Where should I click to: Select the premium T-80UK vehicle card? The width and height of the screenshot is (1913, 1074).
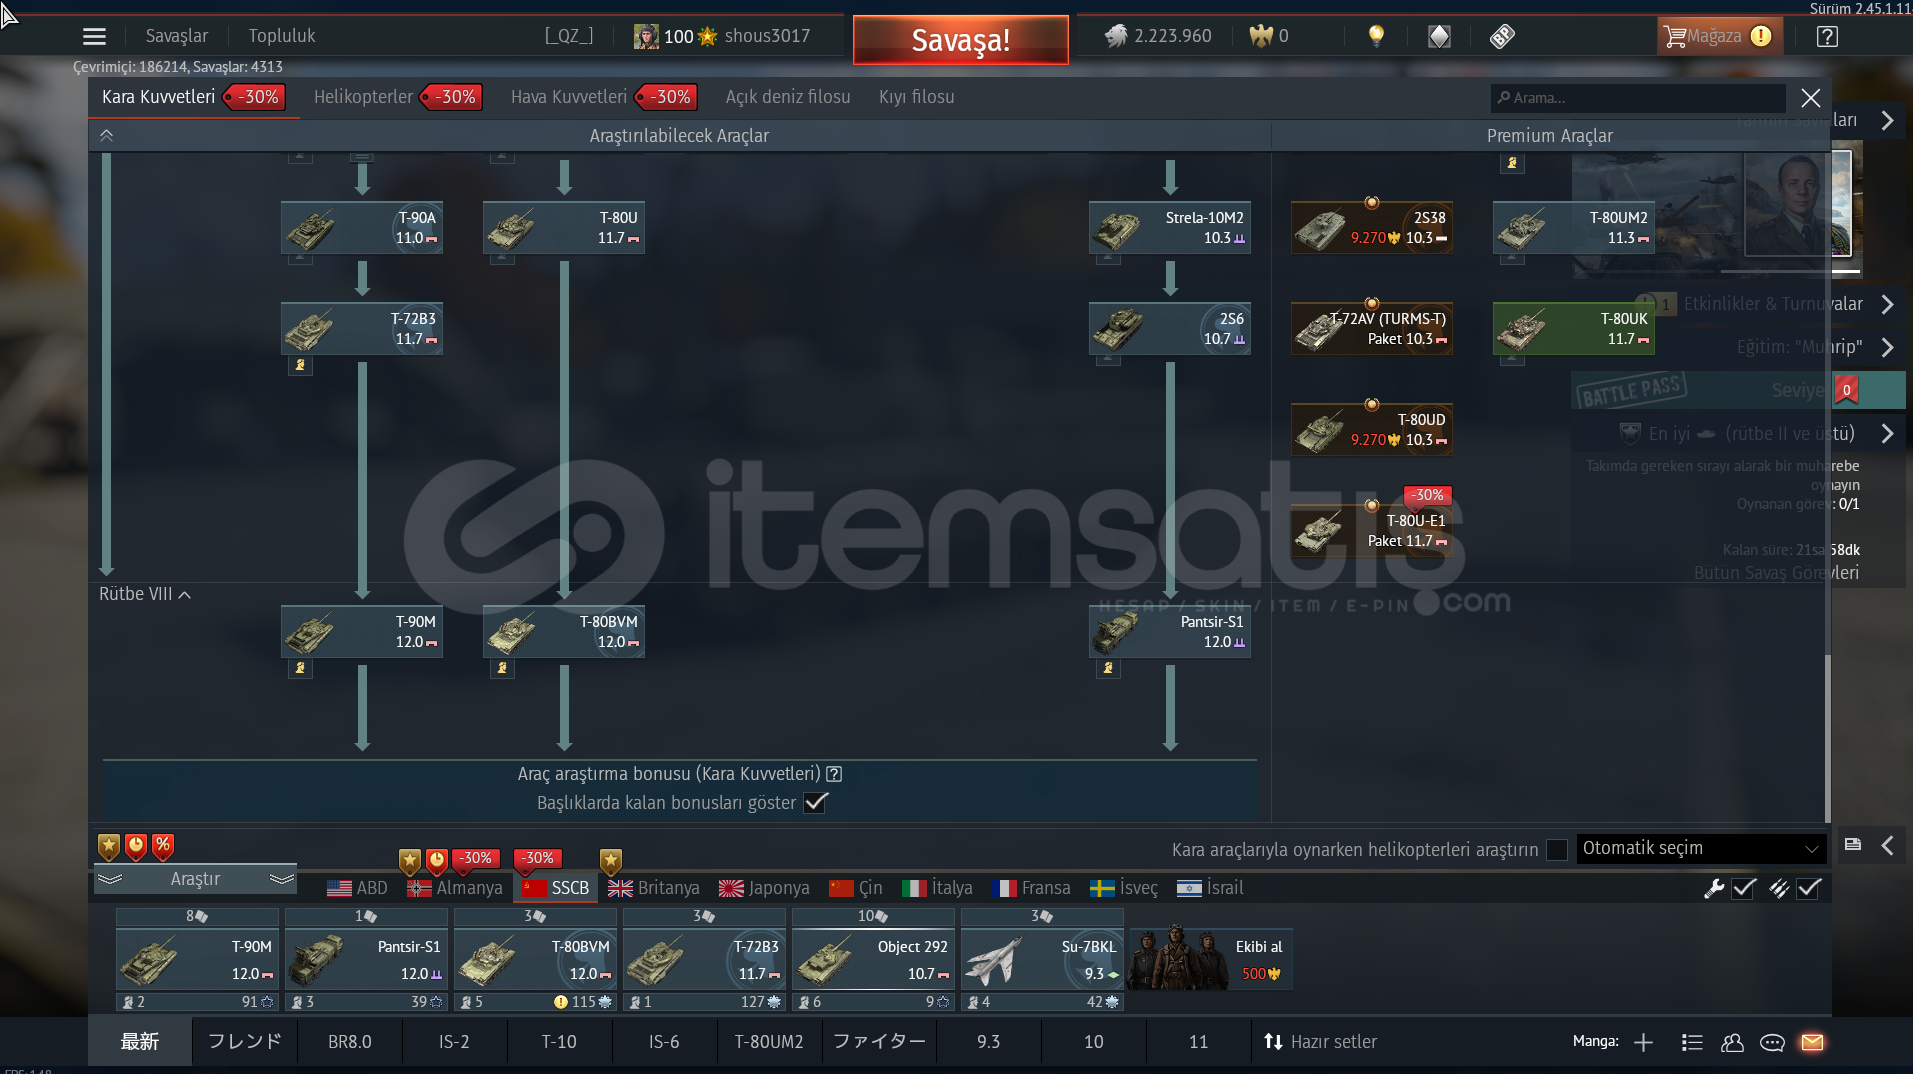(x=1574, y=328)
